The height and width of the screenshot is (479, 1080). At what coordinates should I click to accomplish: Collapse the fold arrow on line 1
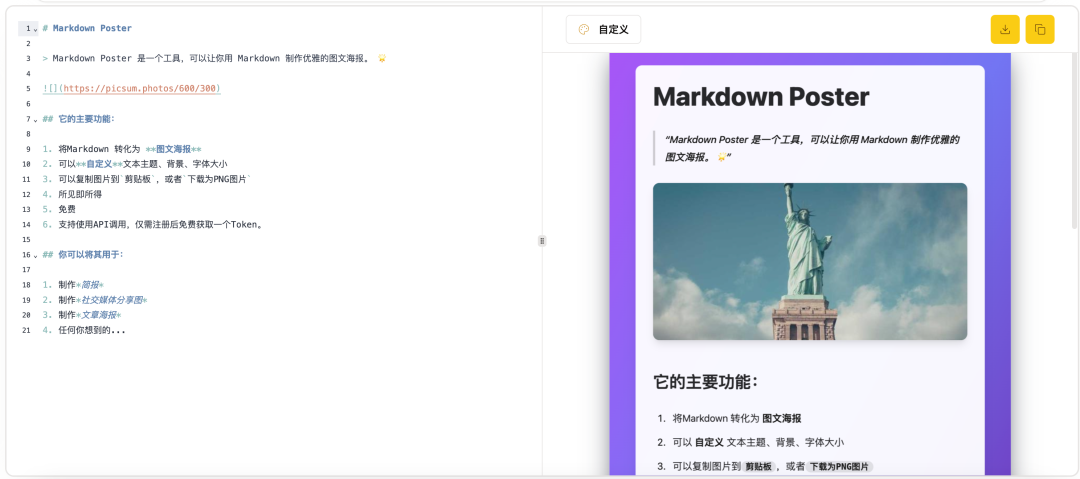36,29
